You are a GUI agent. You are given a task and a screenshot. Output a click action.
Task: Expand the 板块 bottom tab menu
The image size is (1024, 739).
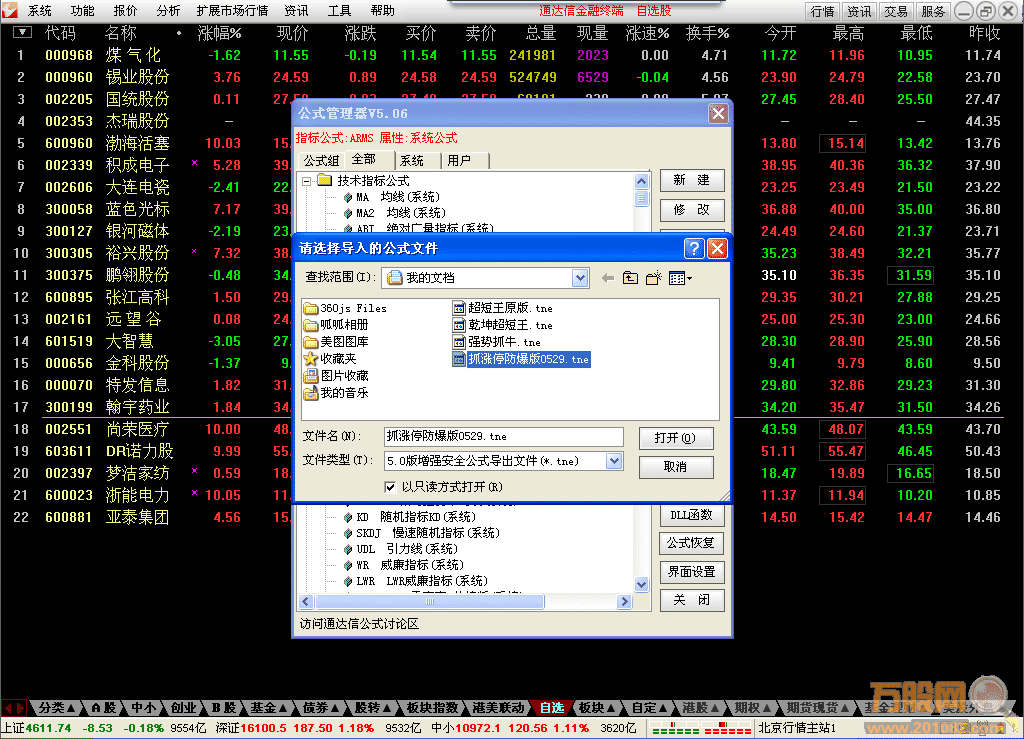coord(611,708)
